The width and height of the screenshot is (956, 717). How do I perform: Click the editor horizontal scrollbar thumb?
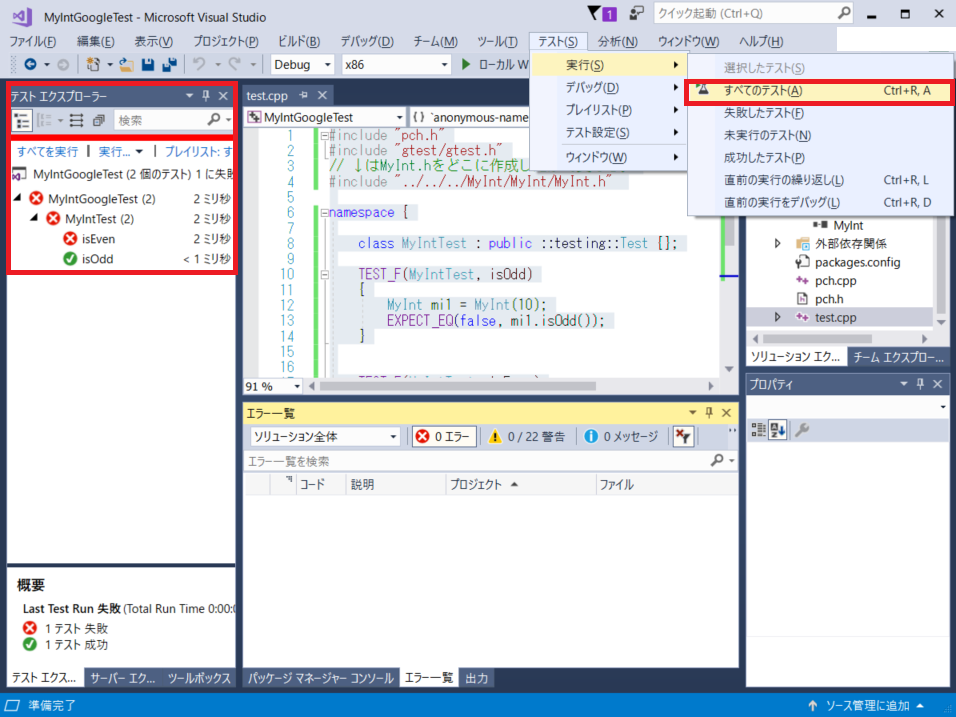pyautogui.click(x=457, y=386)
